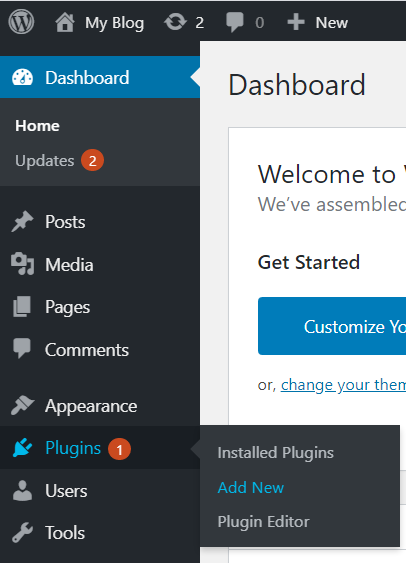406x563 pixels.
Task: Open the house icon for My Blog
Action: point(65,22)
